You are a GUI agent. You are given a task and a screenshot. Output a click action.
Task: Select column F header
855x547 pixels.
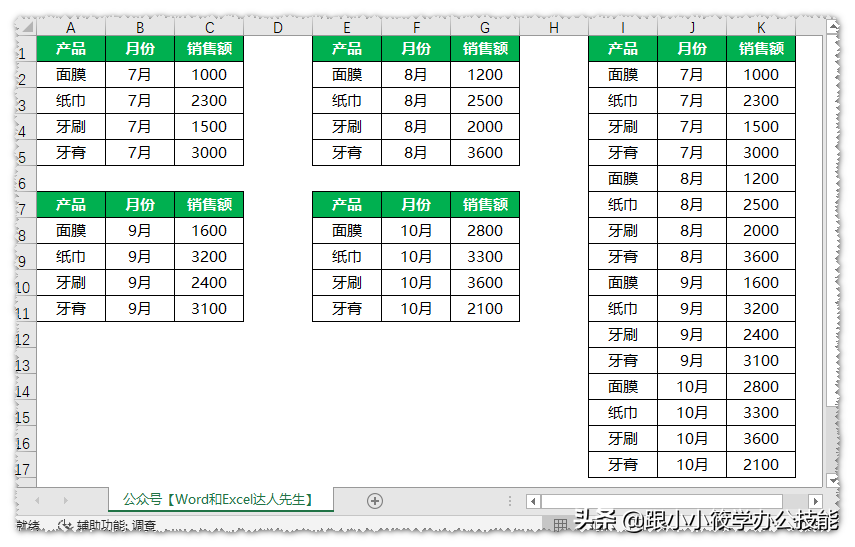(416, 28)
